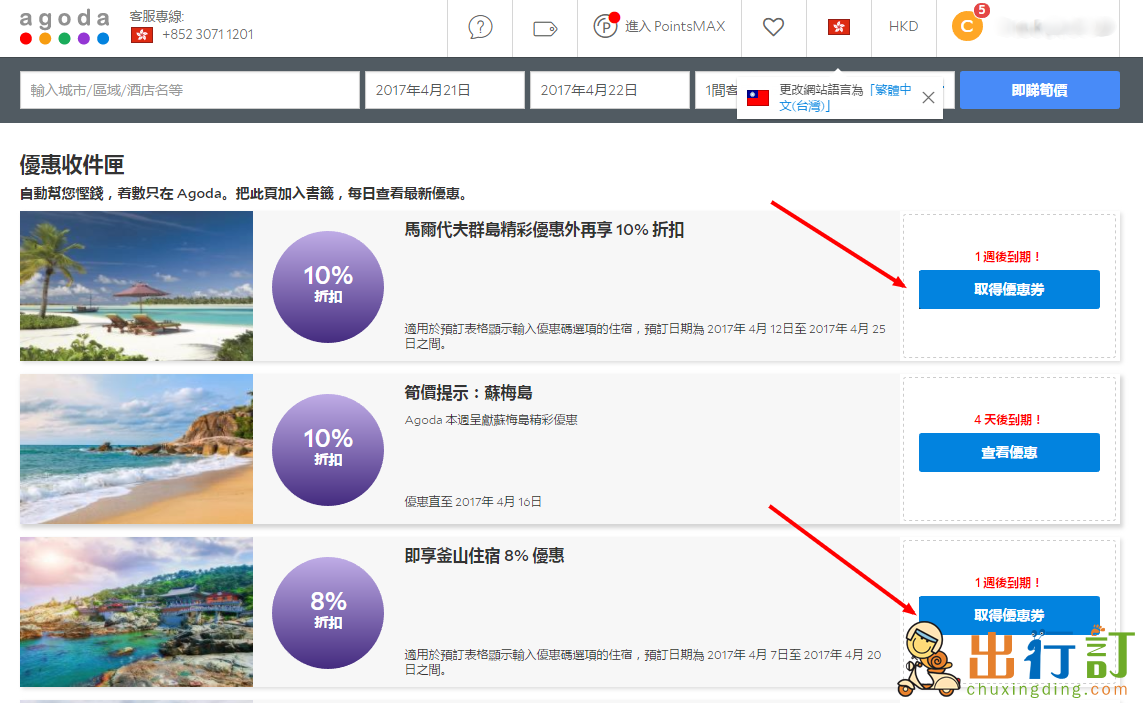
Task: Open check-out date 2017年4月22日
Action: pyautogui.click(x=609, y=90)
